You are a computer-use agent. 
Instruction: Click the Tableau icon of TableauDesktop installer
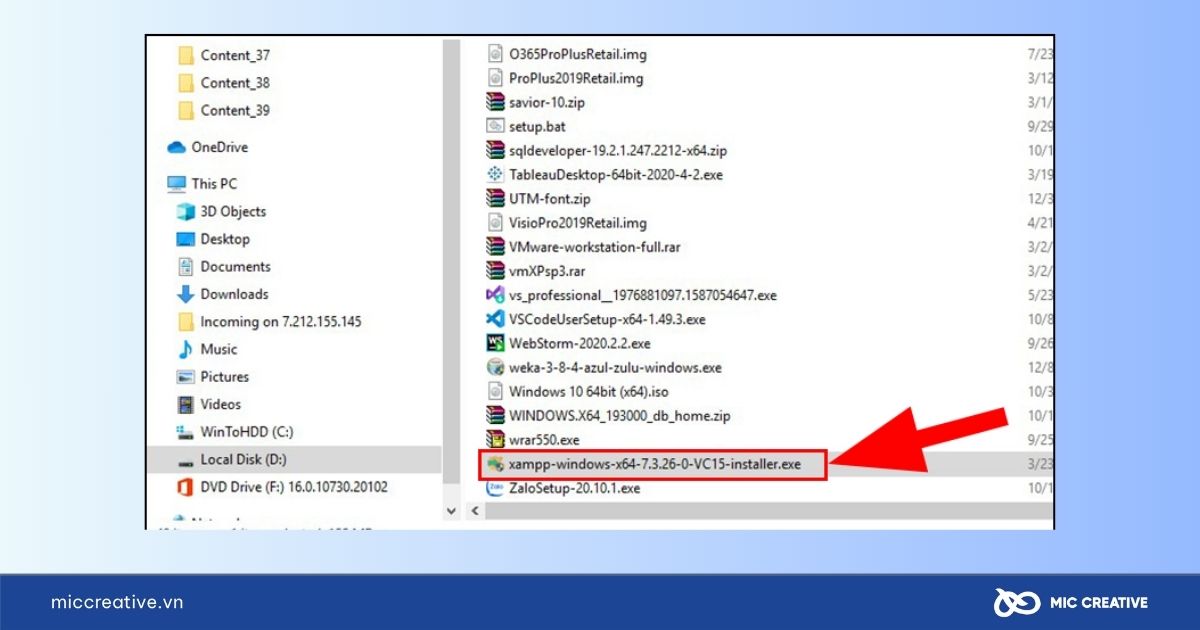click(x=494, y=174)
